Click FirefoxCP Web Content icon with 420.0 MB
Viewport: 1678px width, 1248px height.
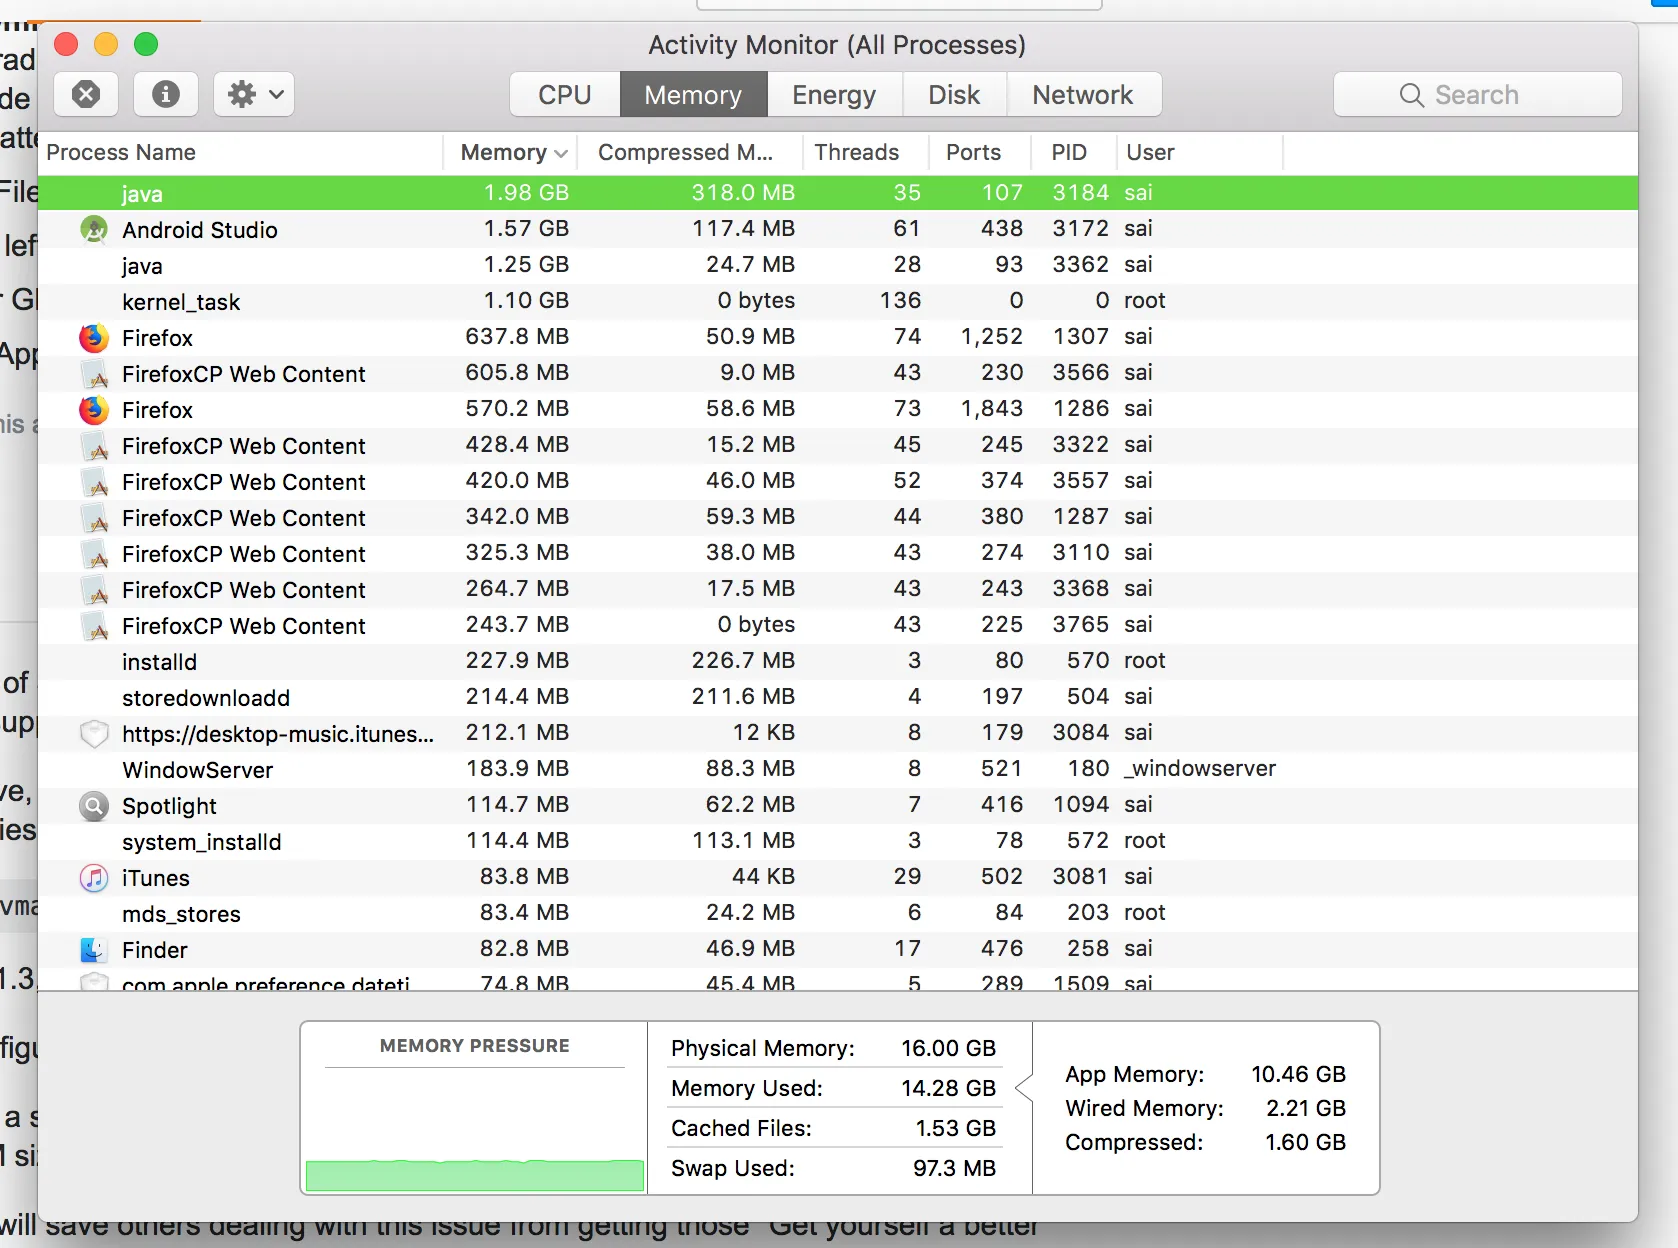tap(94, 482)
